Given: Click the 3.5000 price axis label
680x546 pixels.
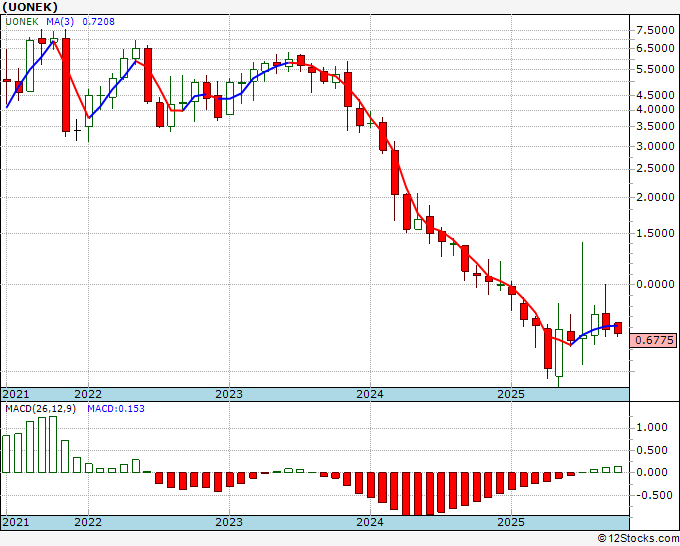Looking at the screenshot, I should point(655,126).
